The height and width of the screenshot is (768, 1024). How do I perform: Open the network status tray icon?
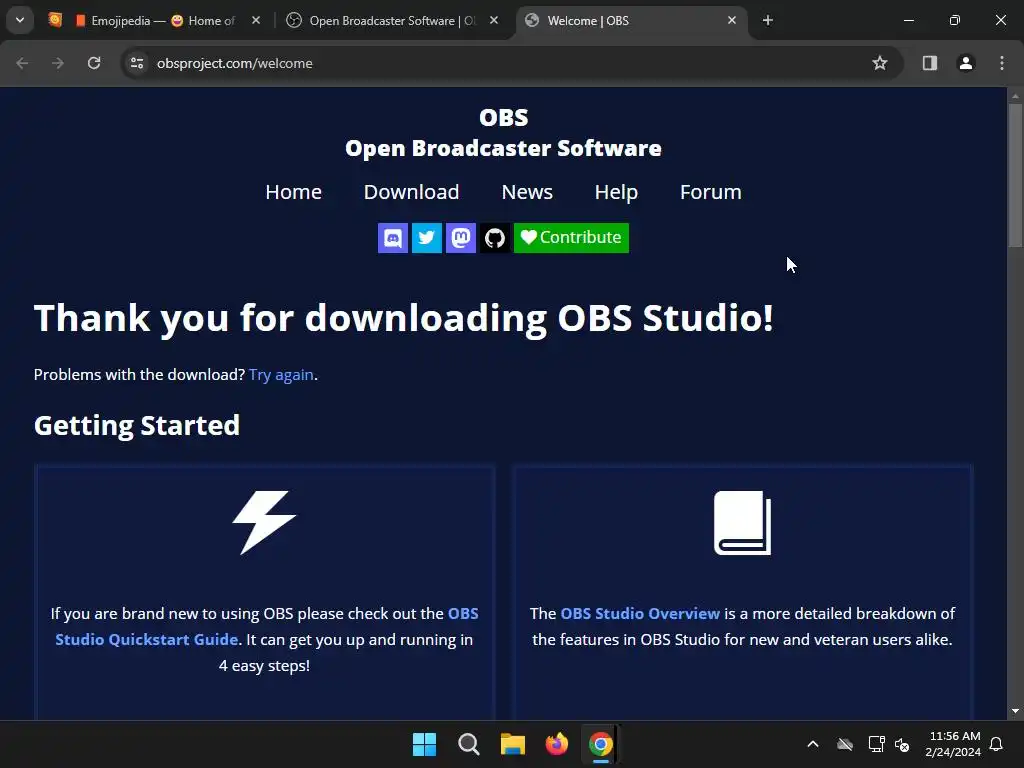tap(876, 744)
